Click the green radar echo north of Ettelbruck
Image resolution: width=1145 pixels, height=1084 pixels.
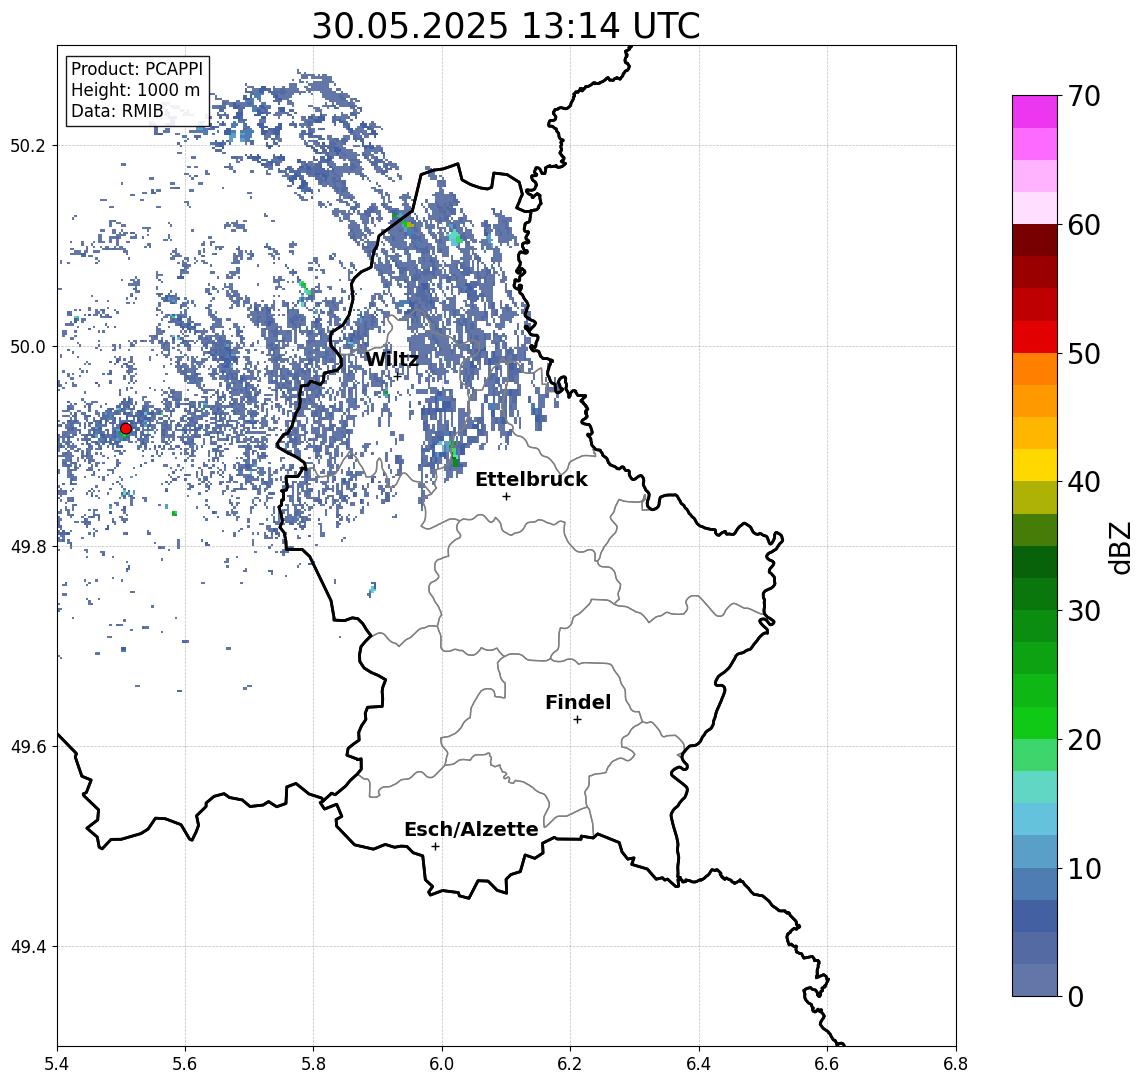(455, 456)
